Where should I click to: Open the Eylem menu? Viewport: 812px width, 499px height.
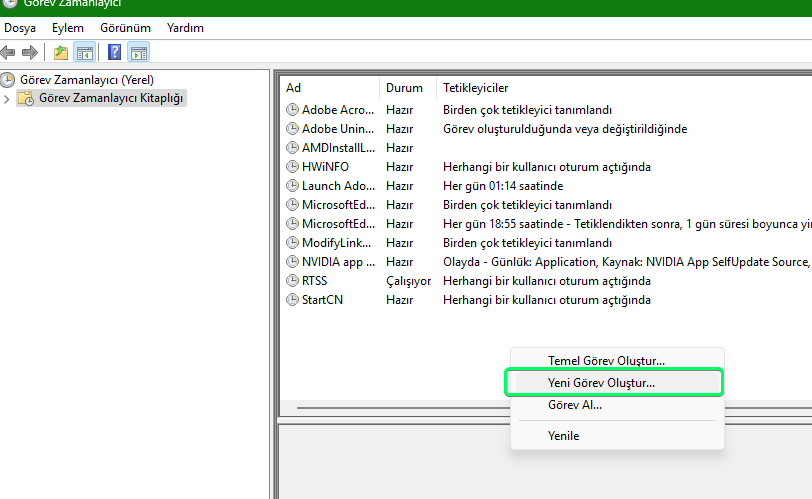(x=67, y=28)
